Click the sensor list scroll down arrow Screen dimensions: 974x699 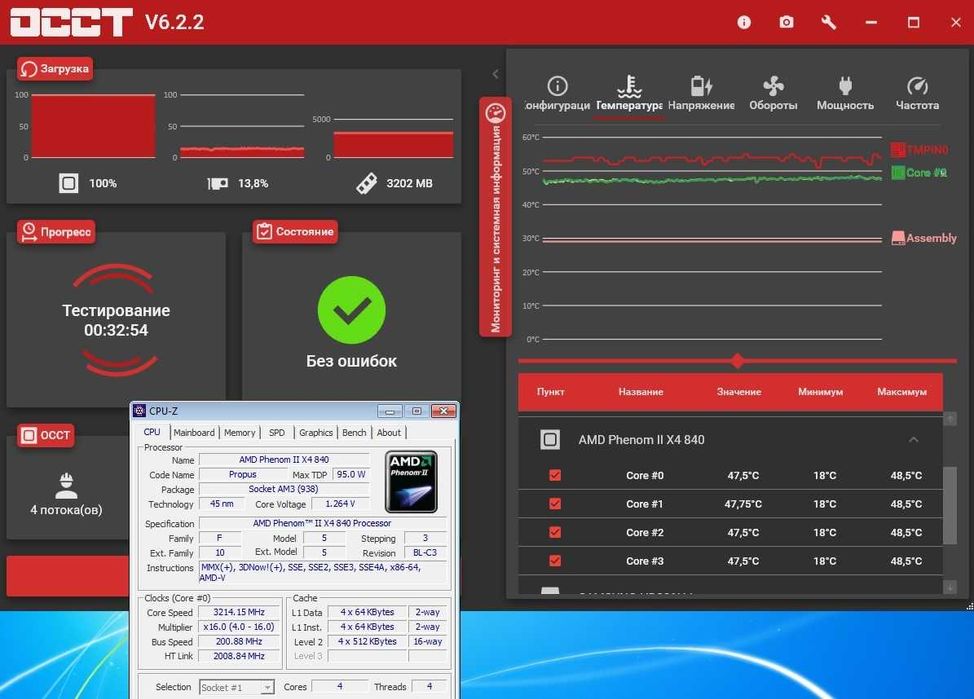click(950, 587)
